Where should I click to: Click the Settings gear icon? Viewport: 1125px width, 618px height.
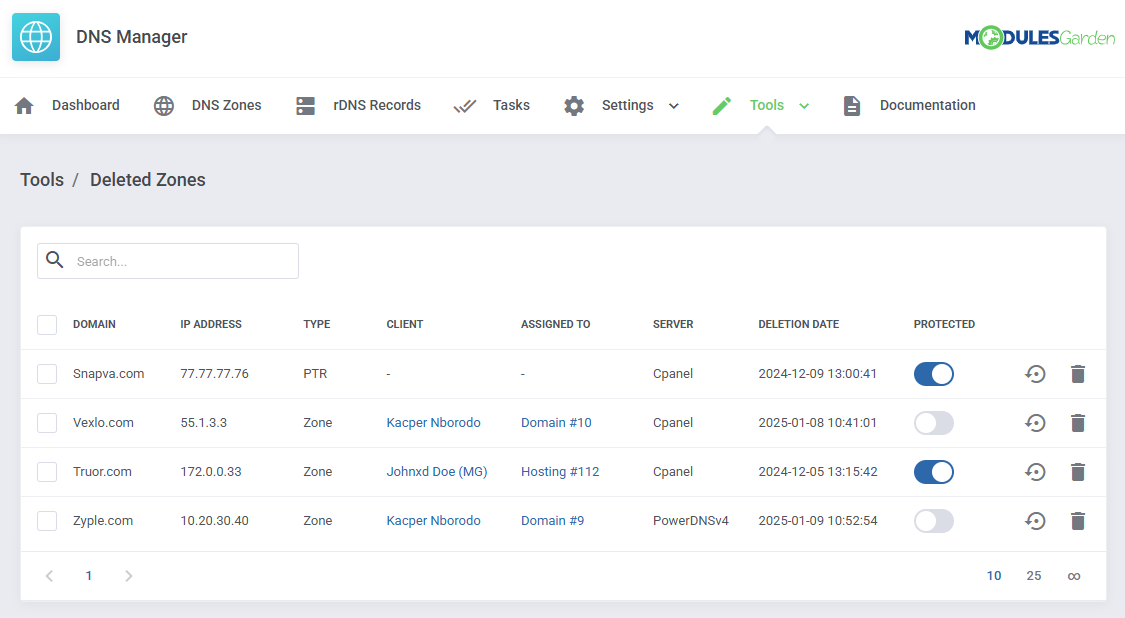click(x=574, y=106)
